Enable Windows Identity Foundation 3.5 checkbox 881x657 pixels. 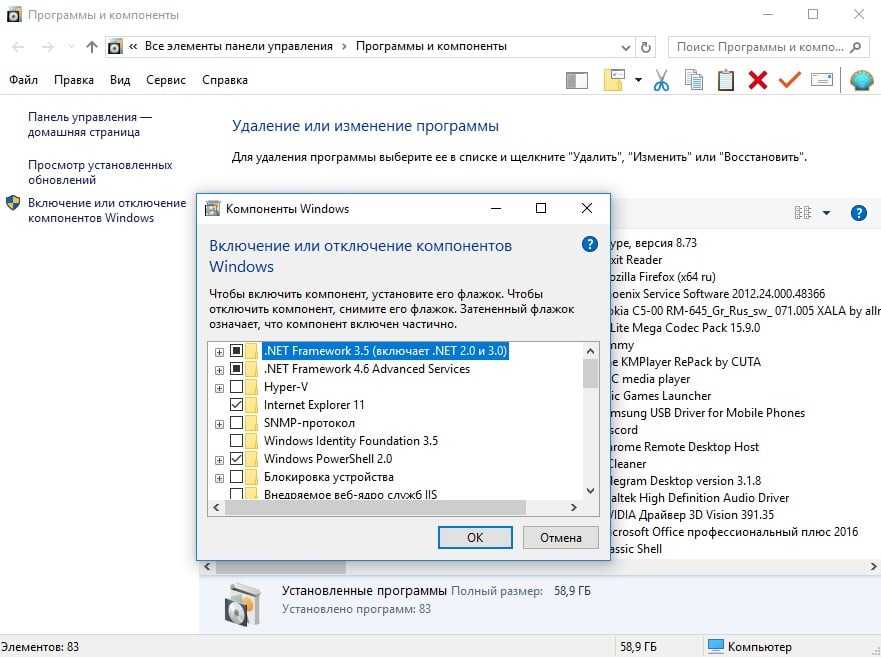(x=237, y=441)
